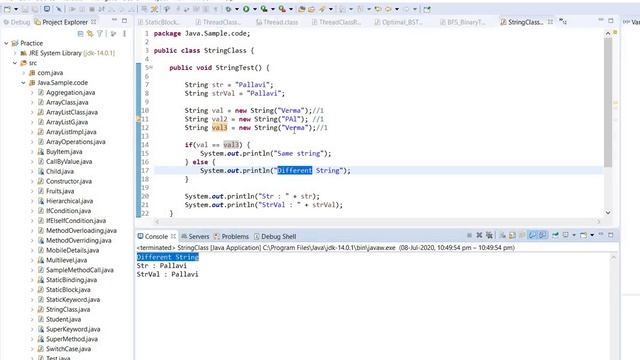Click Remove Launch console icon
This screenshot has height=360, width=640.
tap(479, 235)
